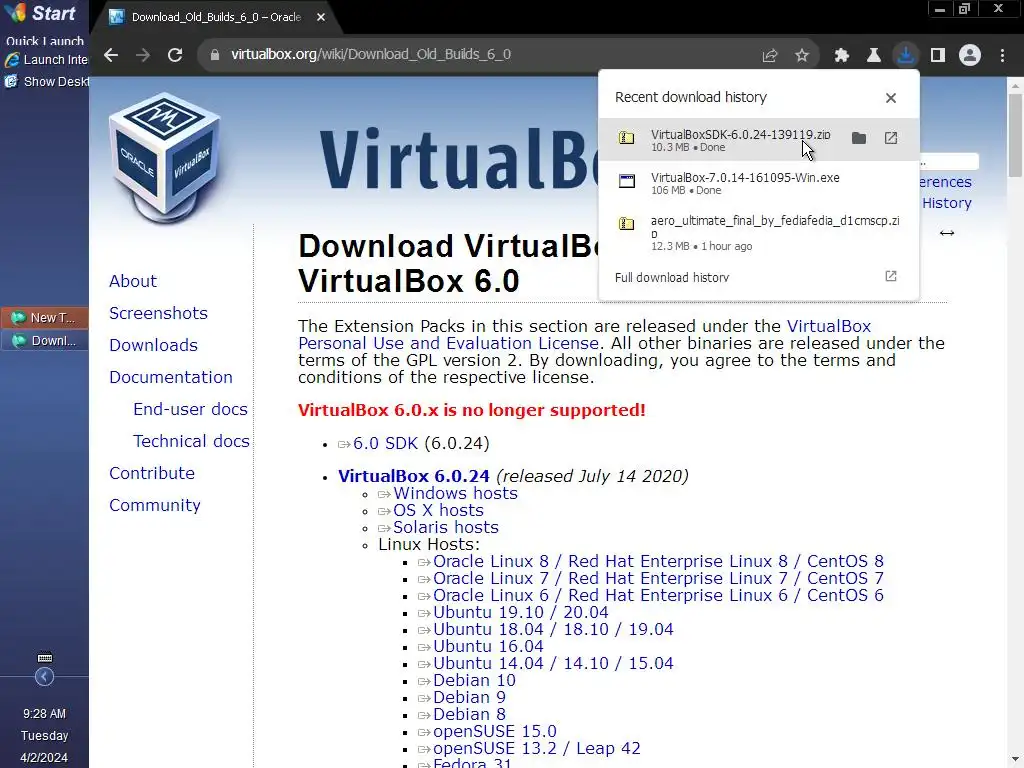
Task: Open Technical docs link
Action: (x=191, y=441)
